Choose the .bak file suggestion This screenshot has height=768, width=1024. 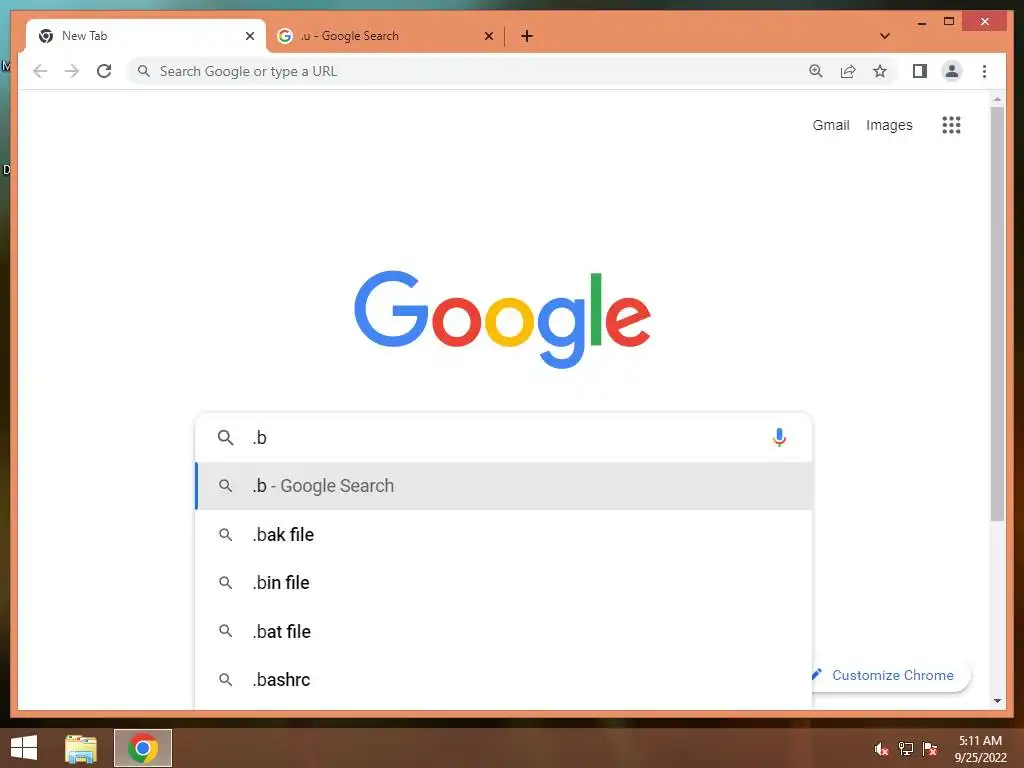pyautogui.click(x=504, y=535)
